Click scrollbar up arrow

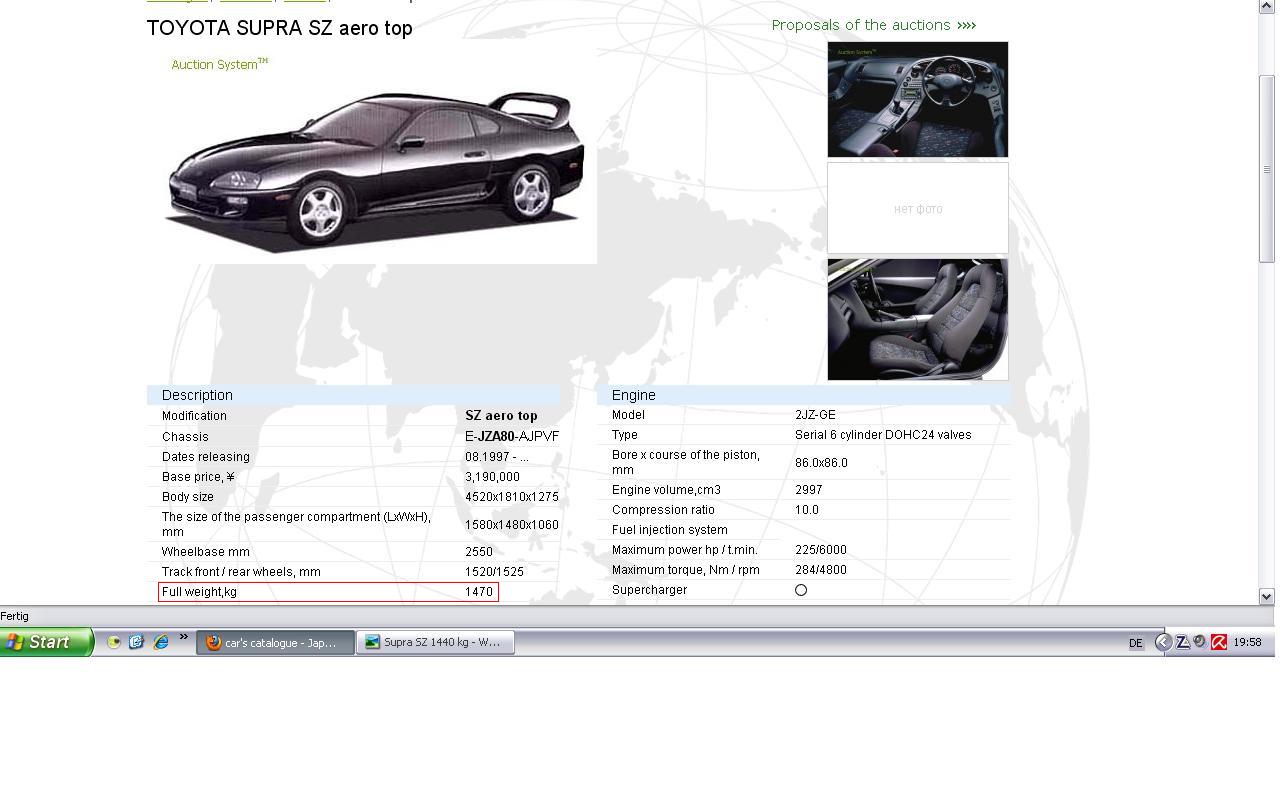(x=1267, y=7)
